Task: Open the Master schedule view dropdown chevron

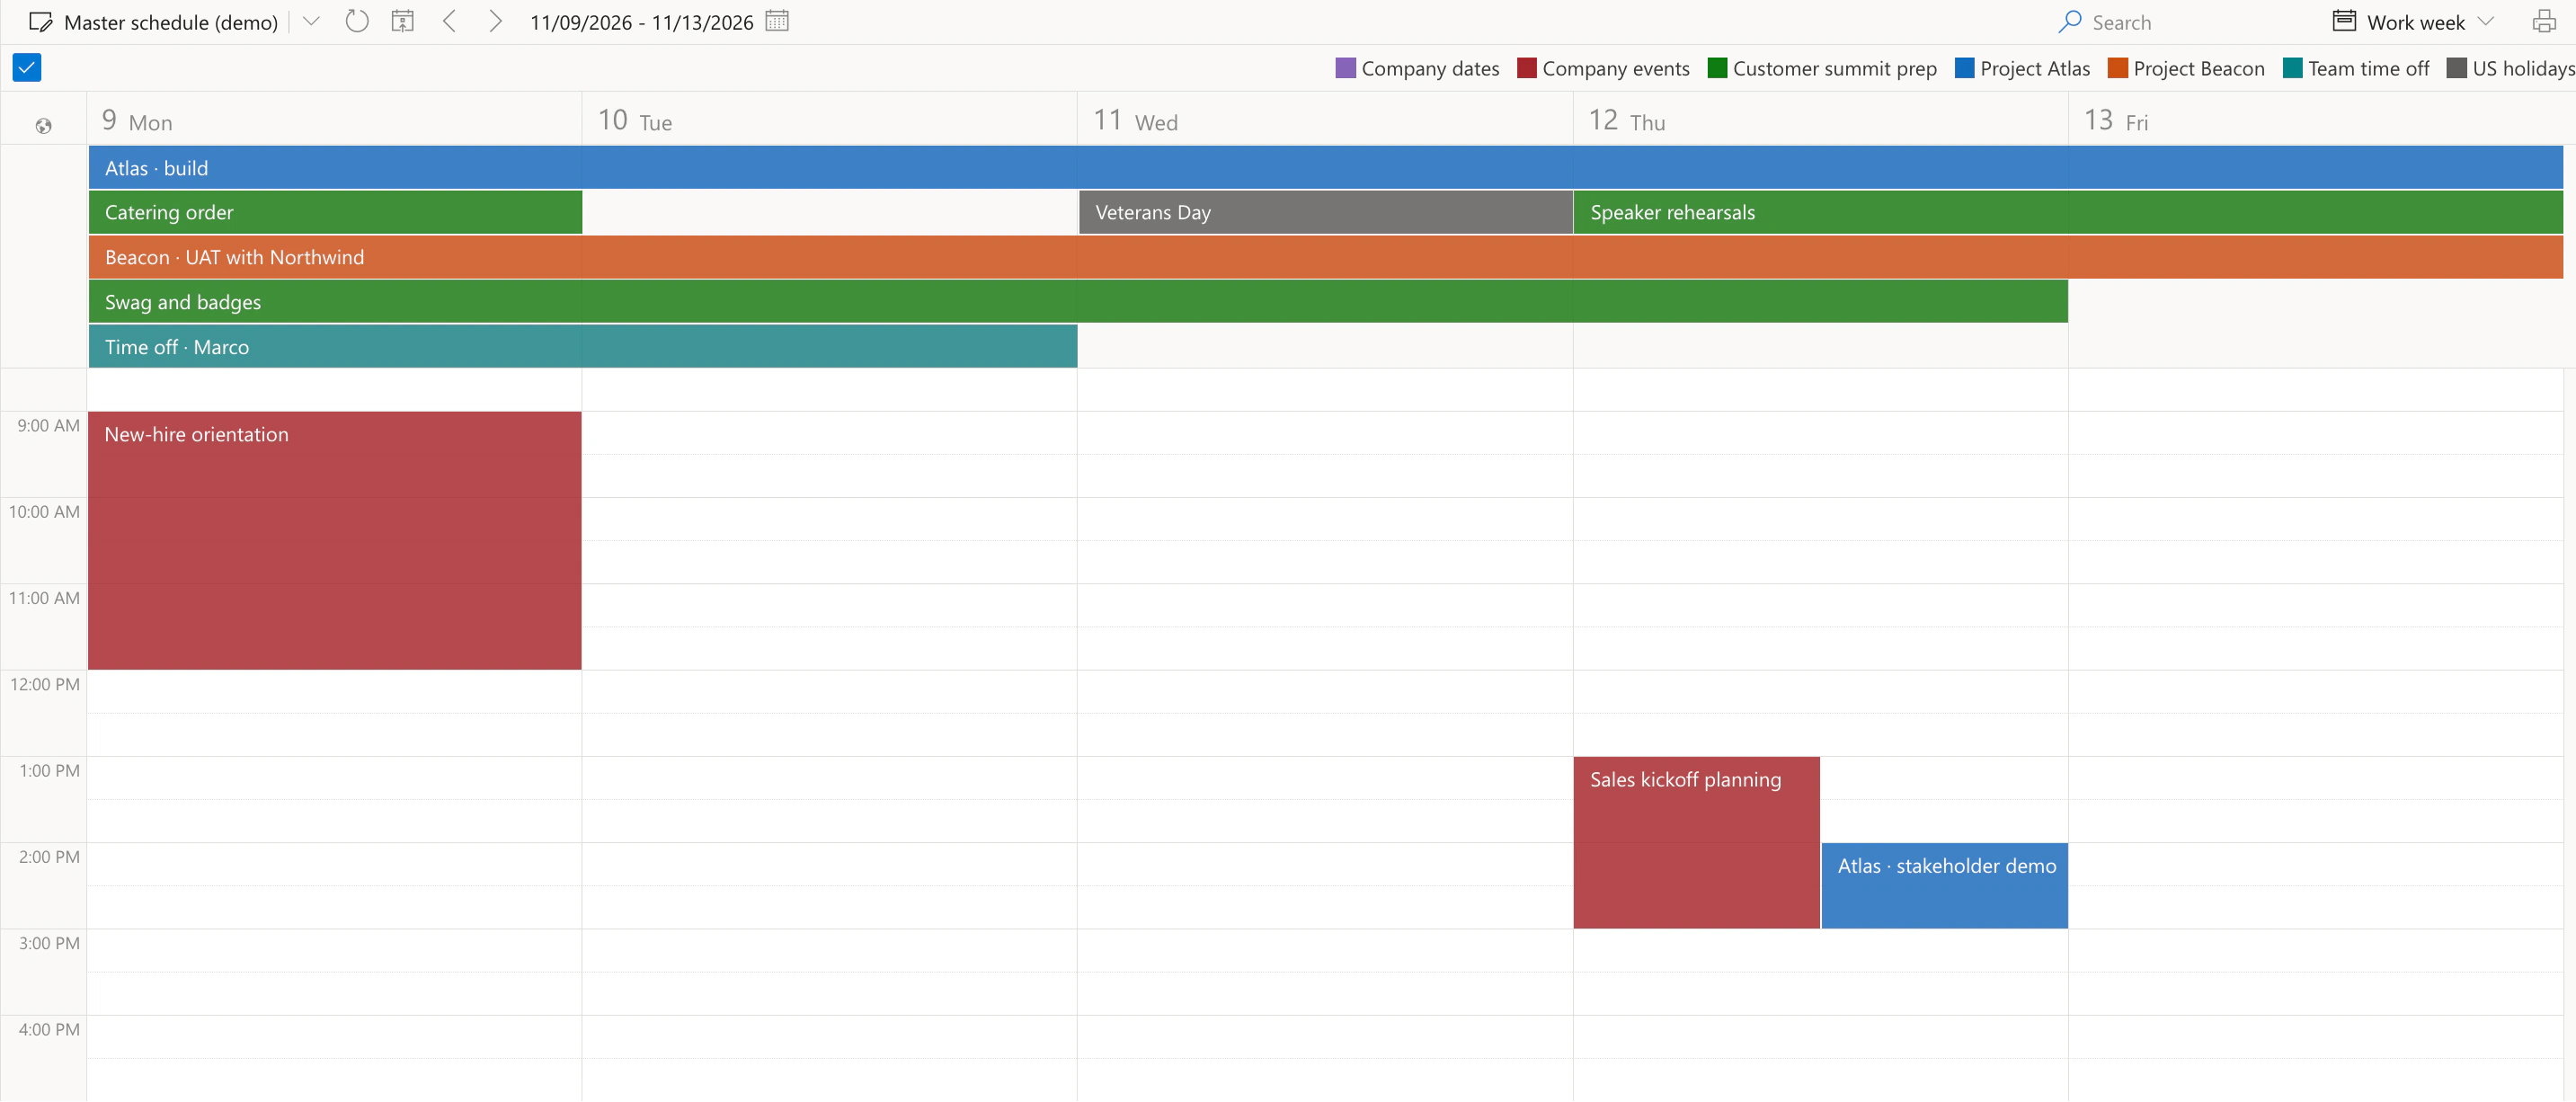Action: 311,21
